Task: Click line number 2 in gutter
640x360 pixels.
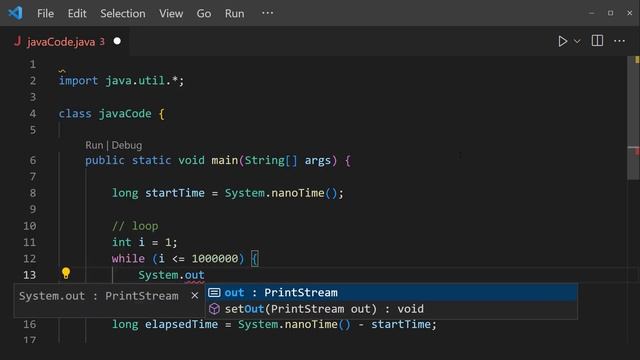Action: [33, 81]
